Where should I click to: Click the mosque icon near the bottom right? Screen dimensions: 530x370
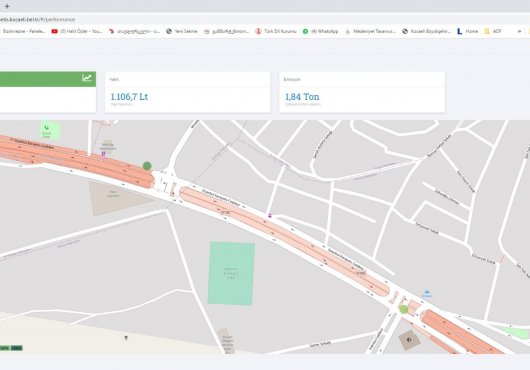point(409,340)
